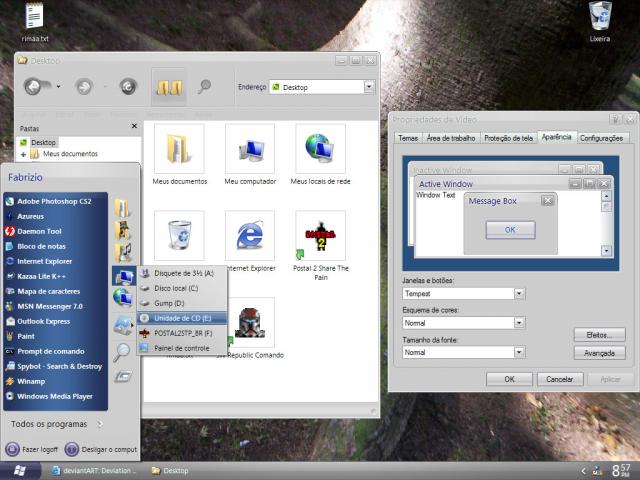Switch to Desktop taskbar button
Viewport: 640px width, 480px height.
pos(170,471)
